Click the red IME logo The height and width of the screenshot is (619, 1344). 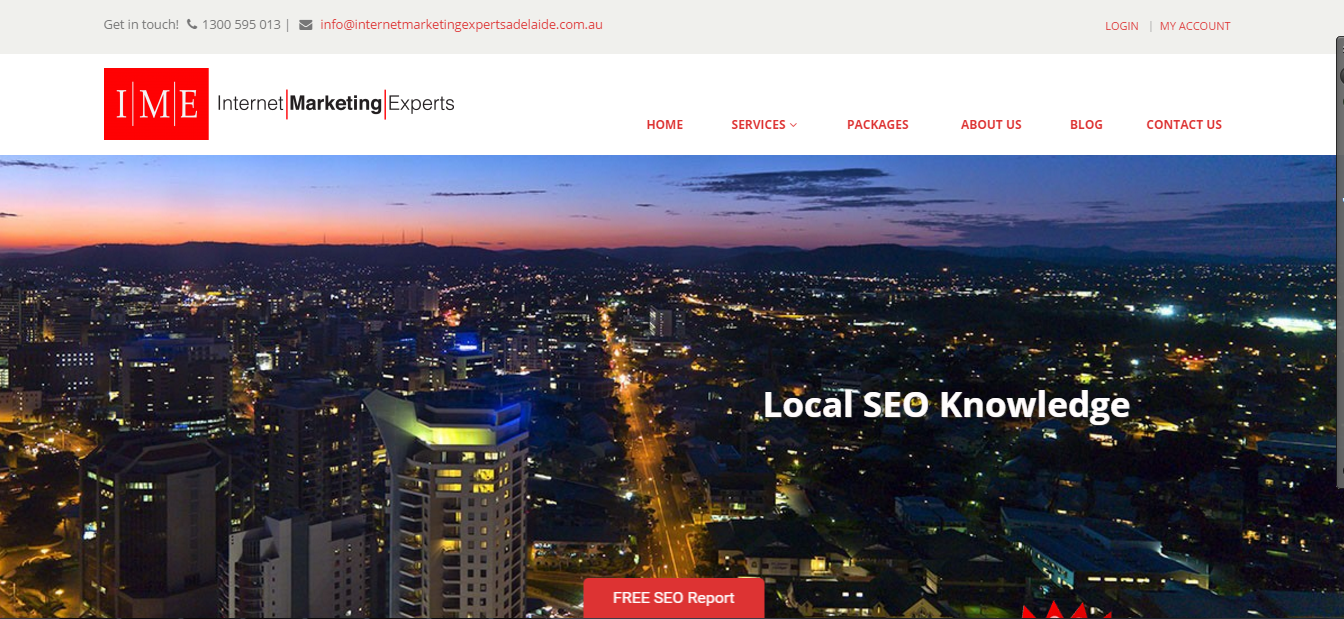pos(156,103)
